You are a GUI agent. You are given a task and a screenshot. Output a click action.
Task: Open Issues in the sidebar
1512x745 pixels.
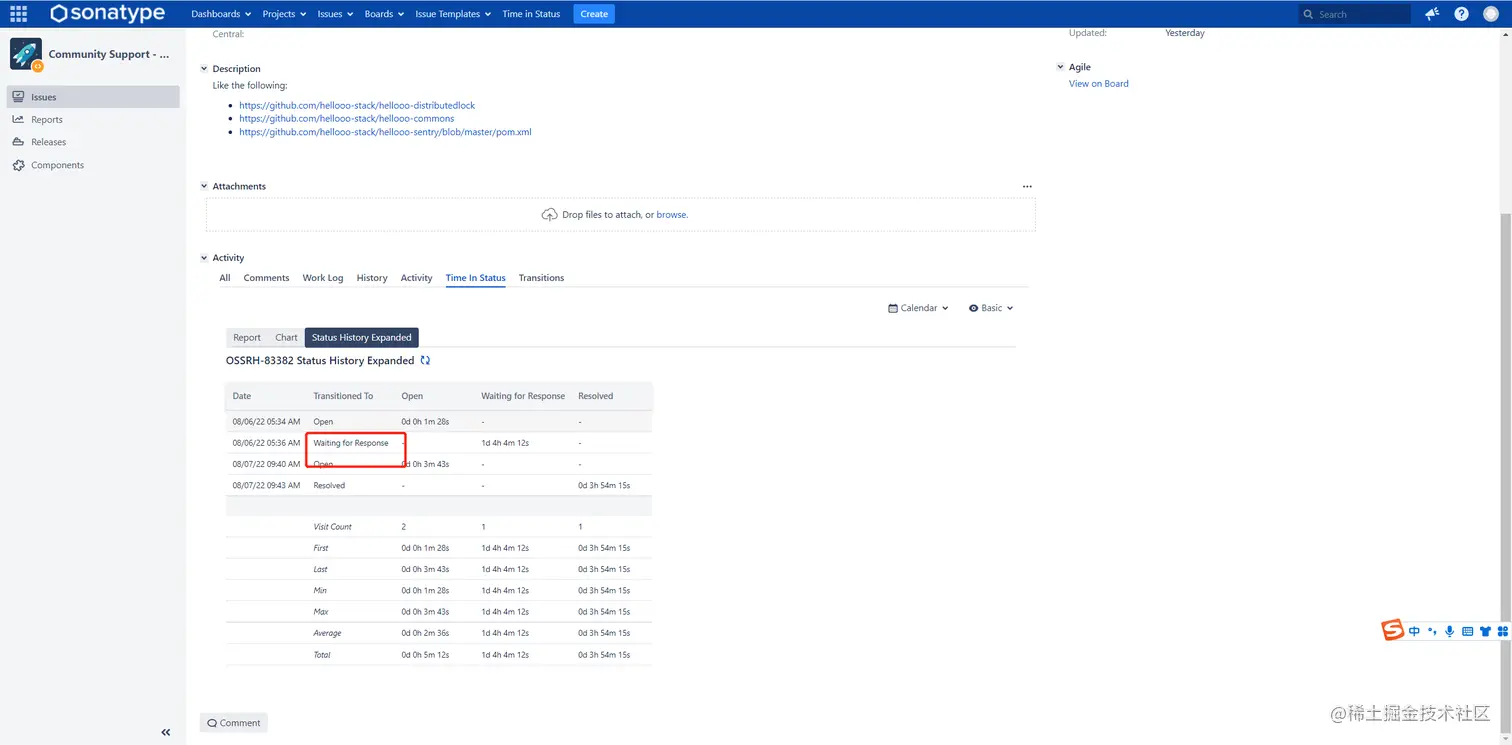93,97
